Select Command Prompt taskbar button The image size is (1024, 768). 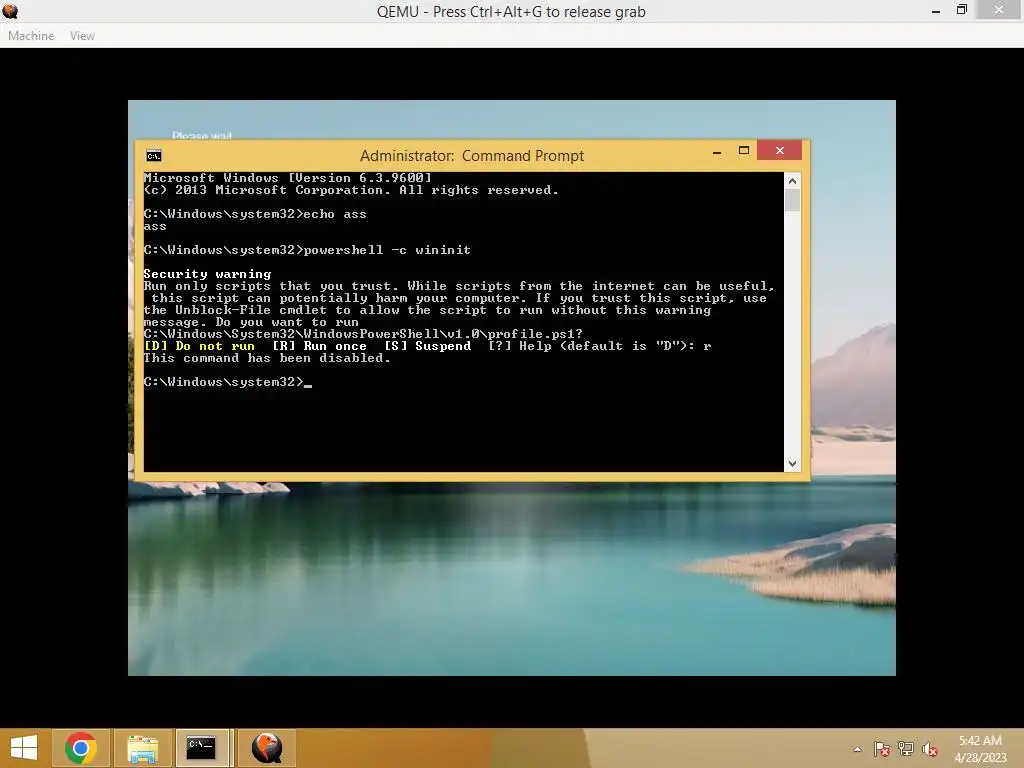click(202, 748)
